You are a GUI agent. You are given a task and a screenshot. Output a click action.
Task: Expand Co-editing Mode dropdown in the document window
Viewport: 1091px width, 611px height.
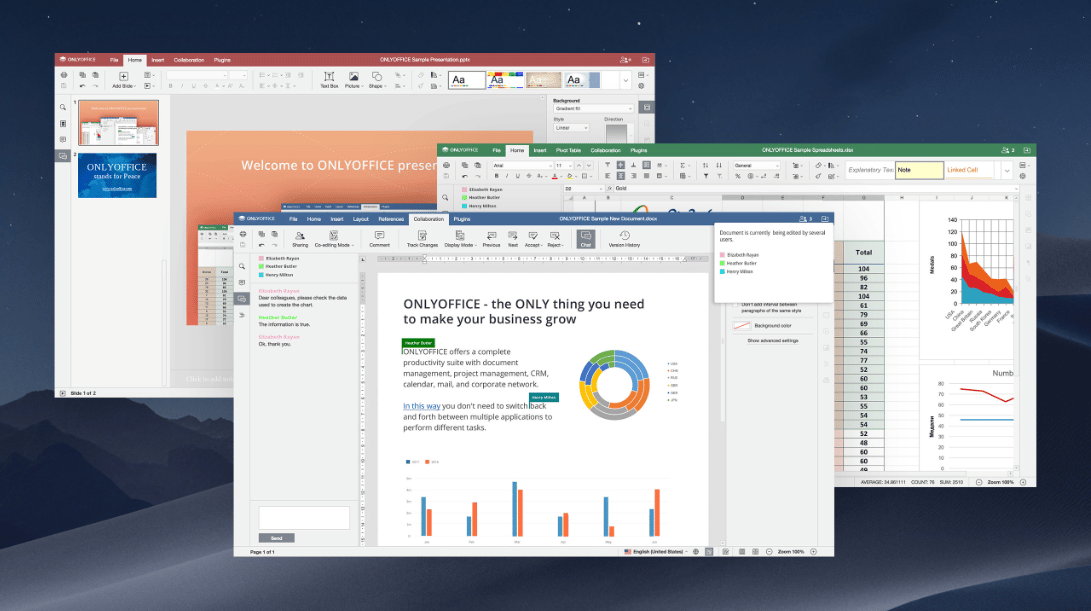coord(334,239)
